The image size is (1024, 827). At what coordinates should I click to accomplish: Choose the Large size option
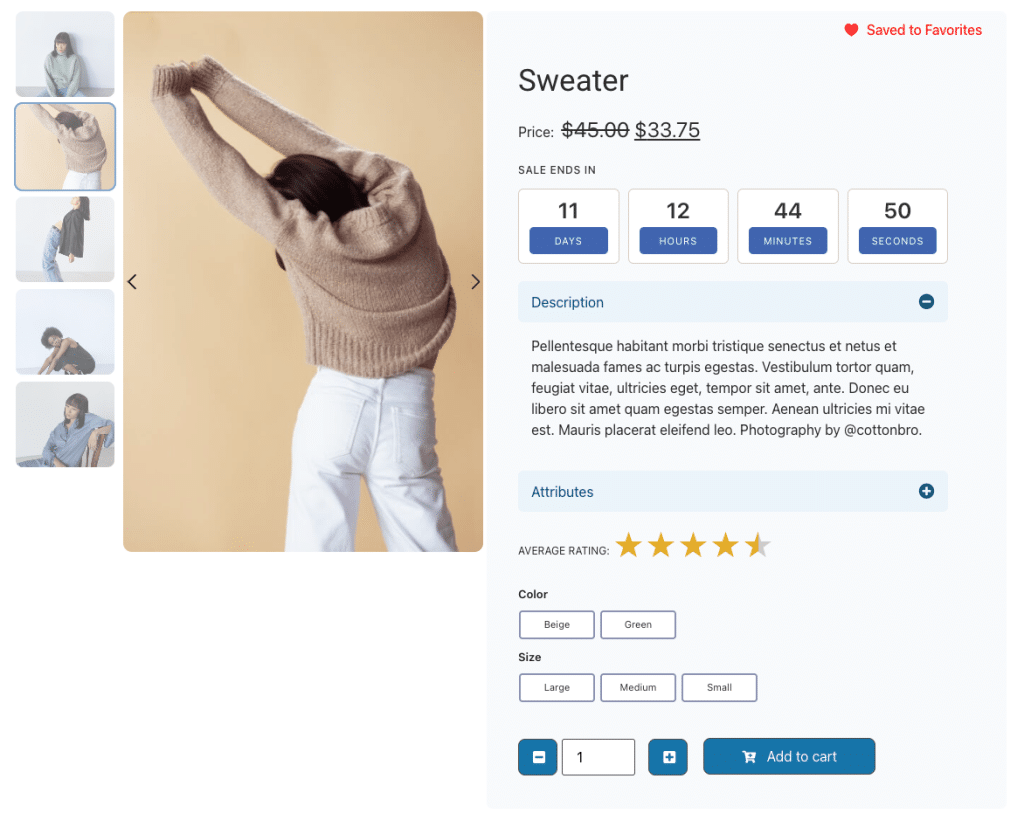pos(557,687)
